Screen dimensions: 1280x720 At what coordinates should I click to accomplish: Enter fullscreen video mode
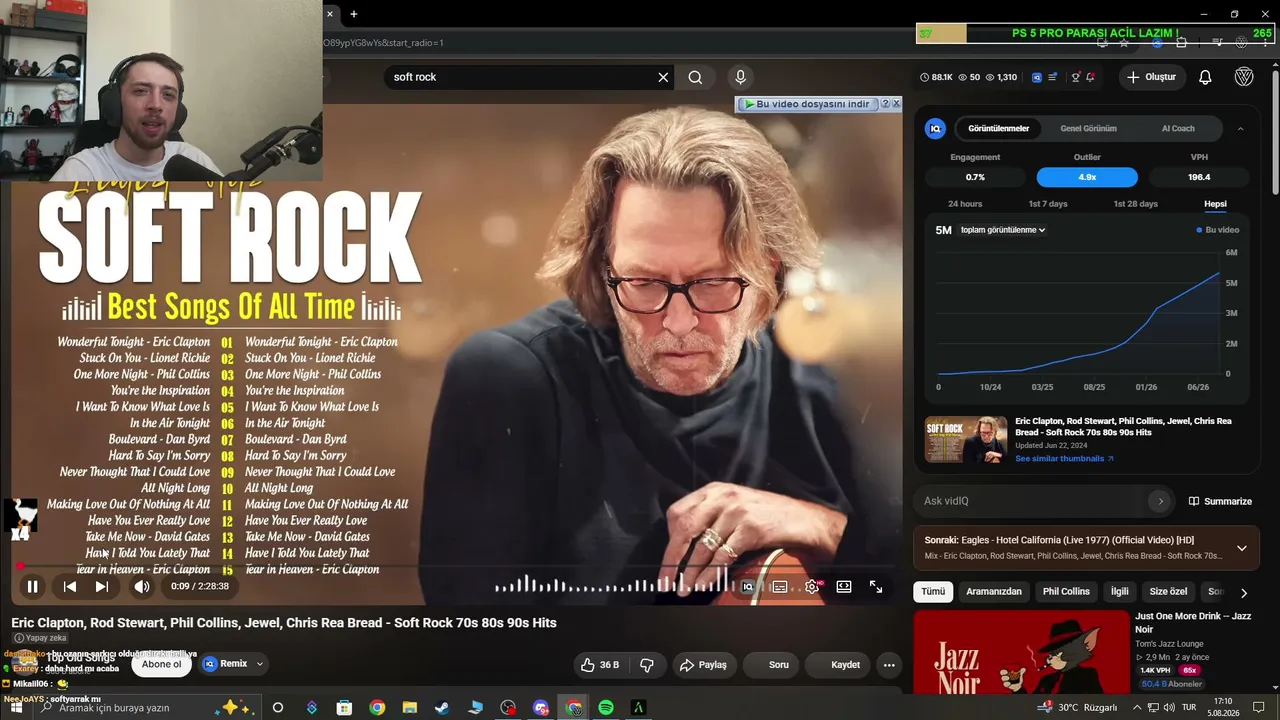tap(876, 587)
